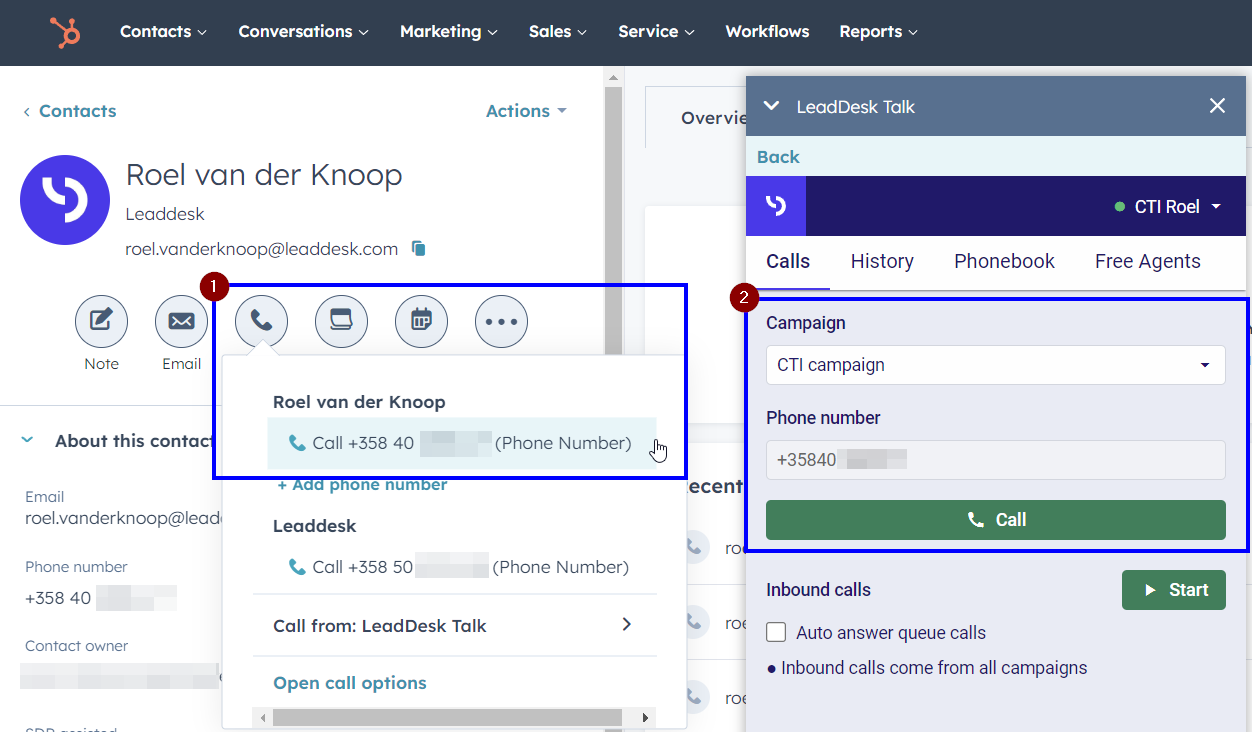Switch to the History tab
Viewport: 1252px width, 732px height.
(882, 262)
